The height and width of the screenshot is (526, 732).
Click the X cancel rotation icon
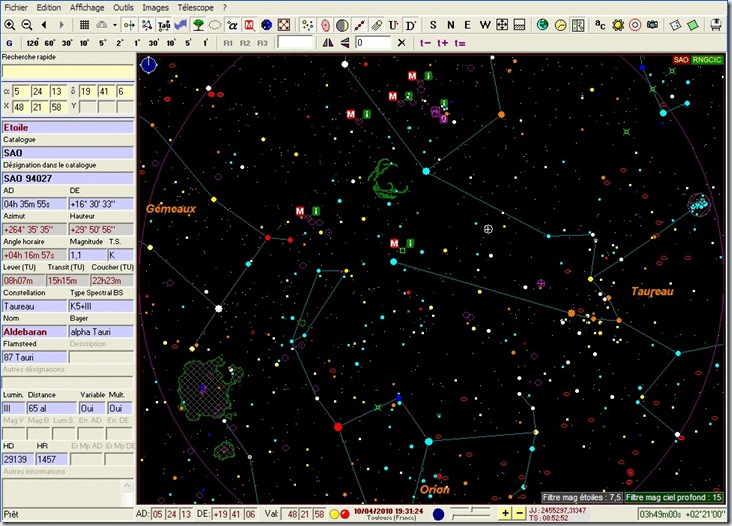(401, 43)
